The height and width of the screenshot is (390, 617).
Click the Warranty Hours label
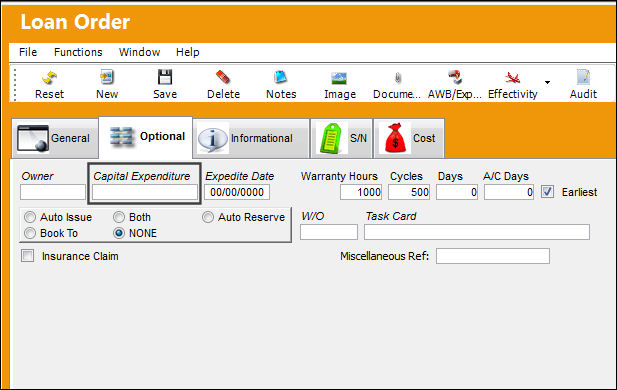(339, 176)
